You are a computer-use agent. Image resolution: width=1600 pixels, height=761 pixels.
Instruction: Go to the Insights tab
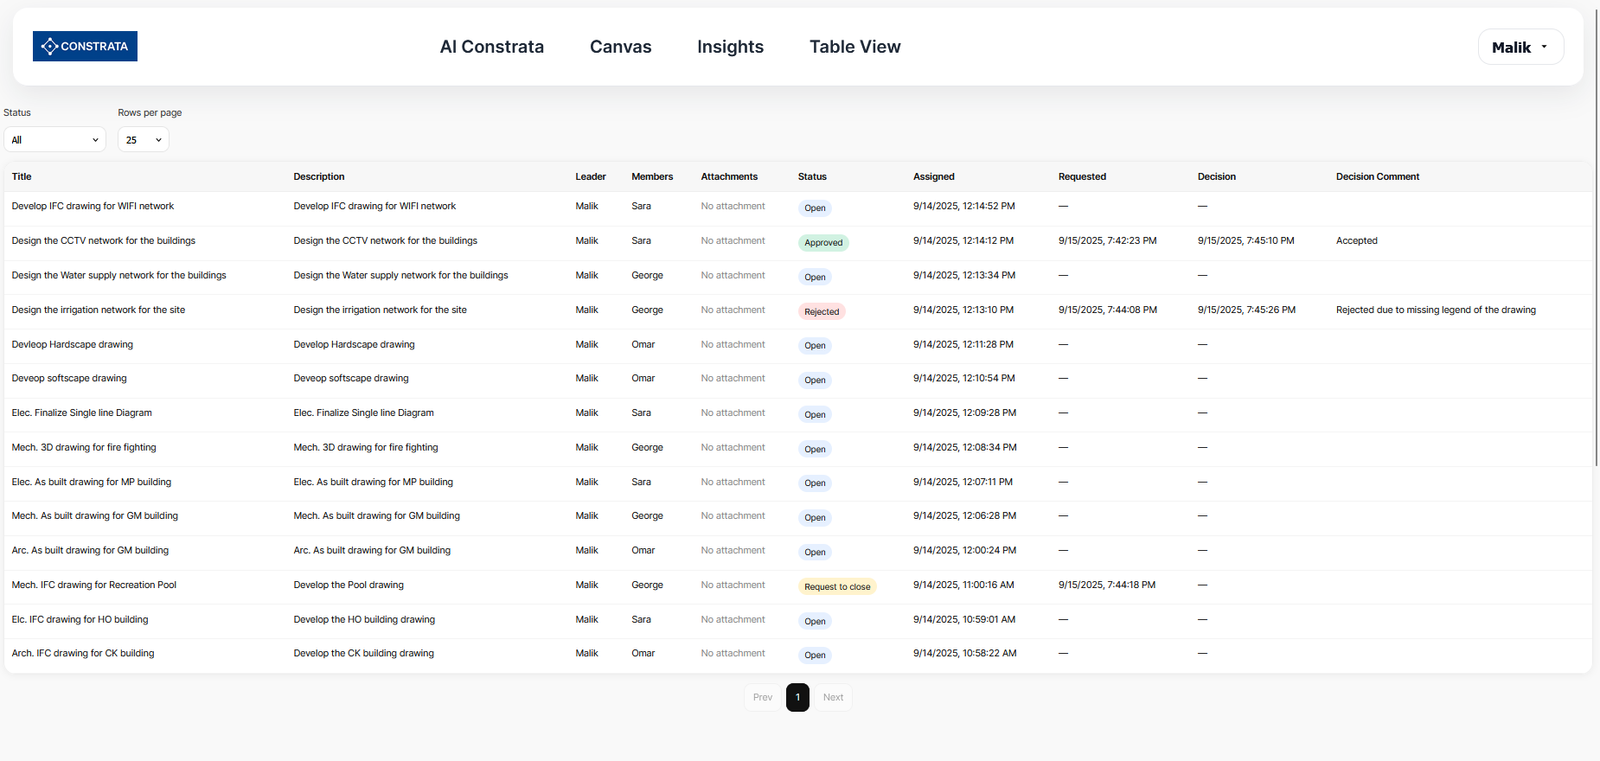point(730,47)
